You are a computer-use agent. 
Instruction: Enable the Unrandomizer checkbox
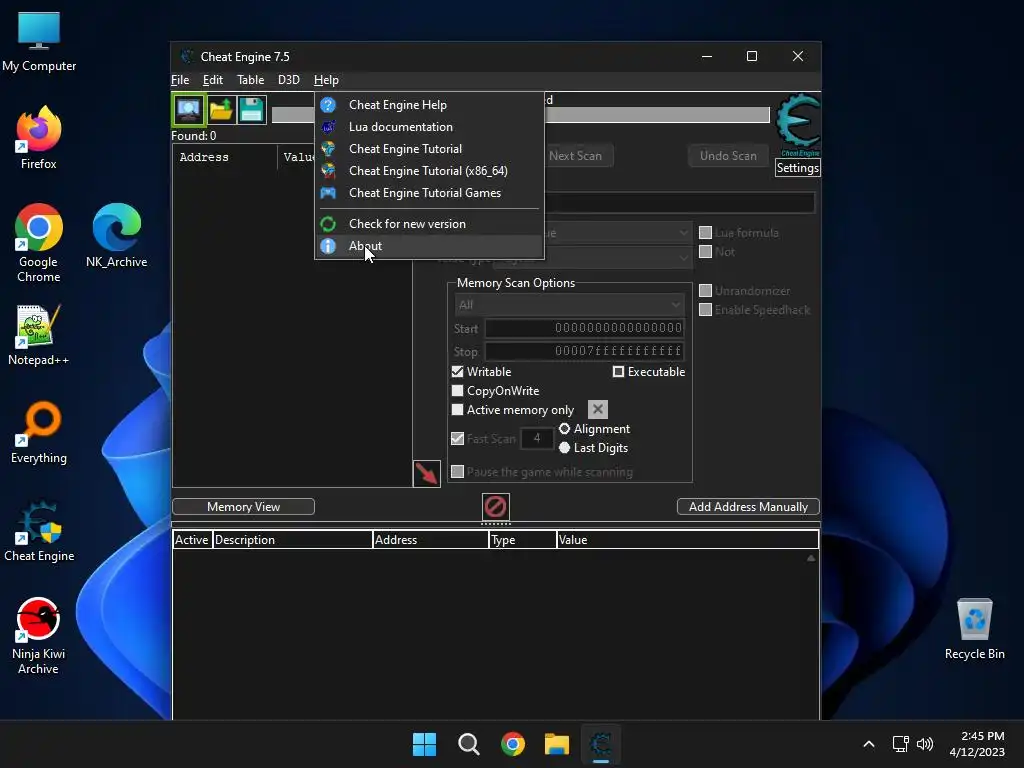(x=705, y=291)
